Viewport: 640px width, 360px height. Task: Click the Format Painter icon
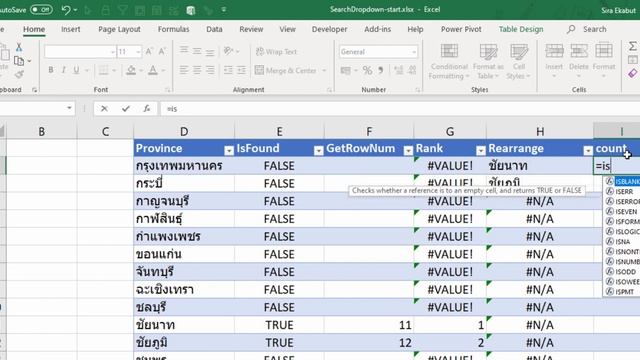click(19, 74)
